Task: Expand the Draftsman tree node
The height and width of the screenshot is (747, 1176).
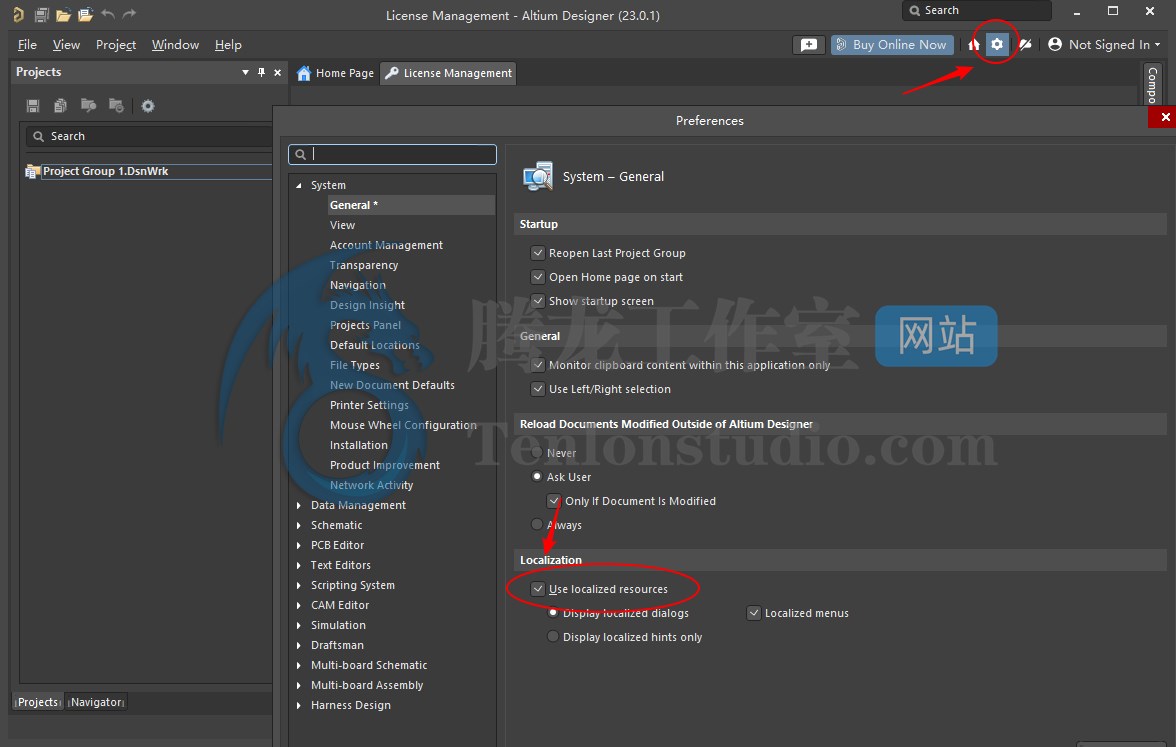Action: tap(298, 646)
